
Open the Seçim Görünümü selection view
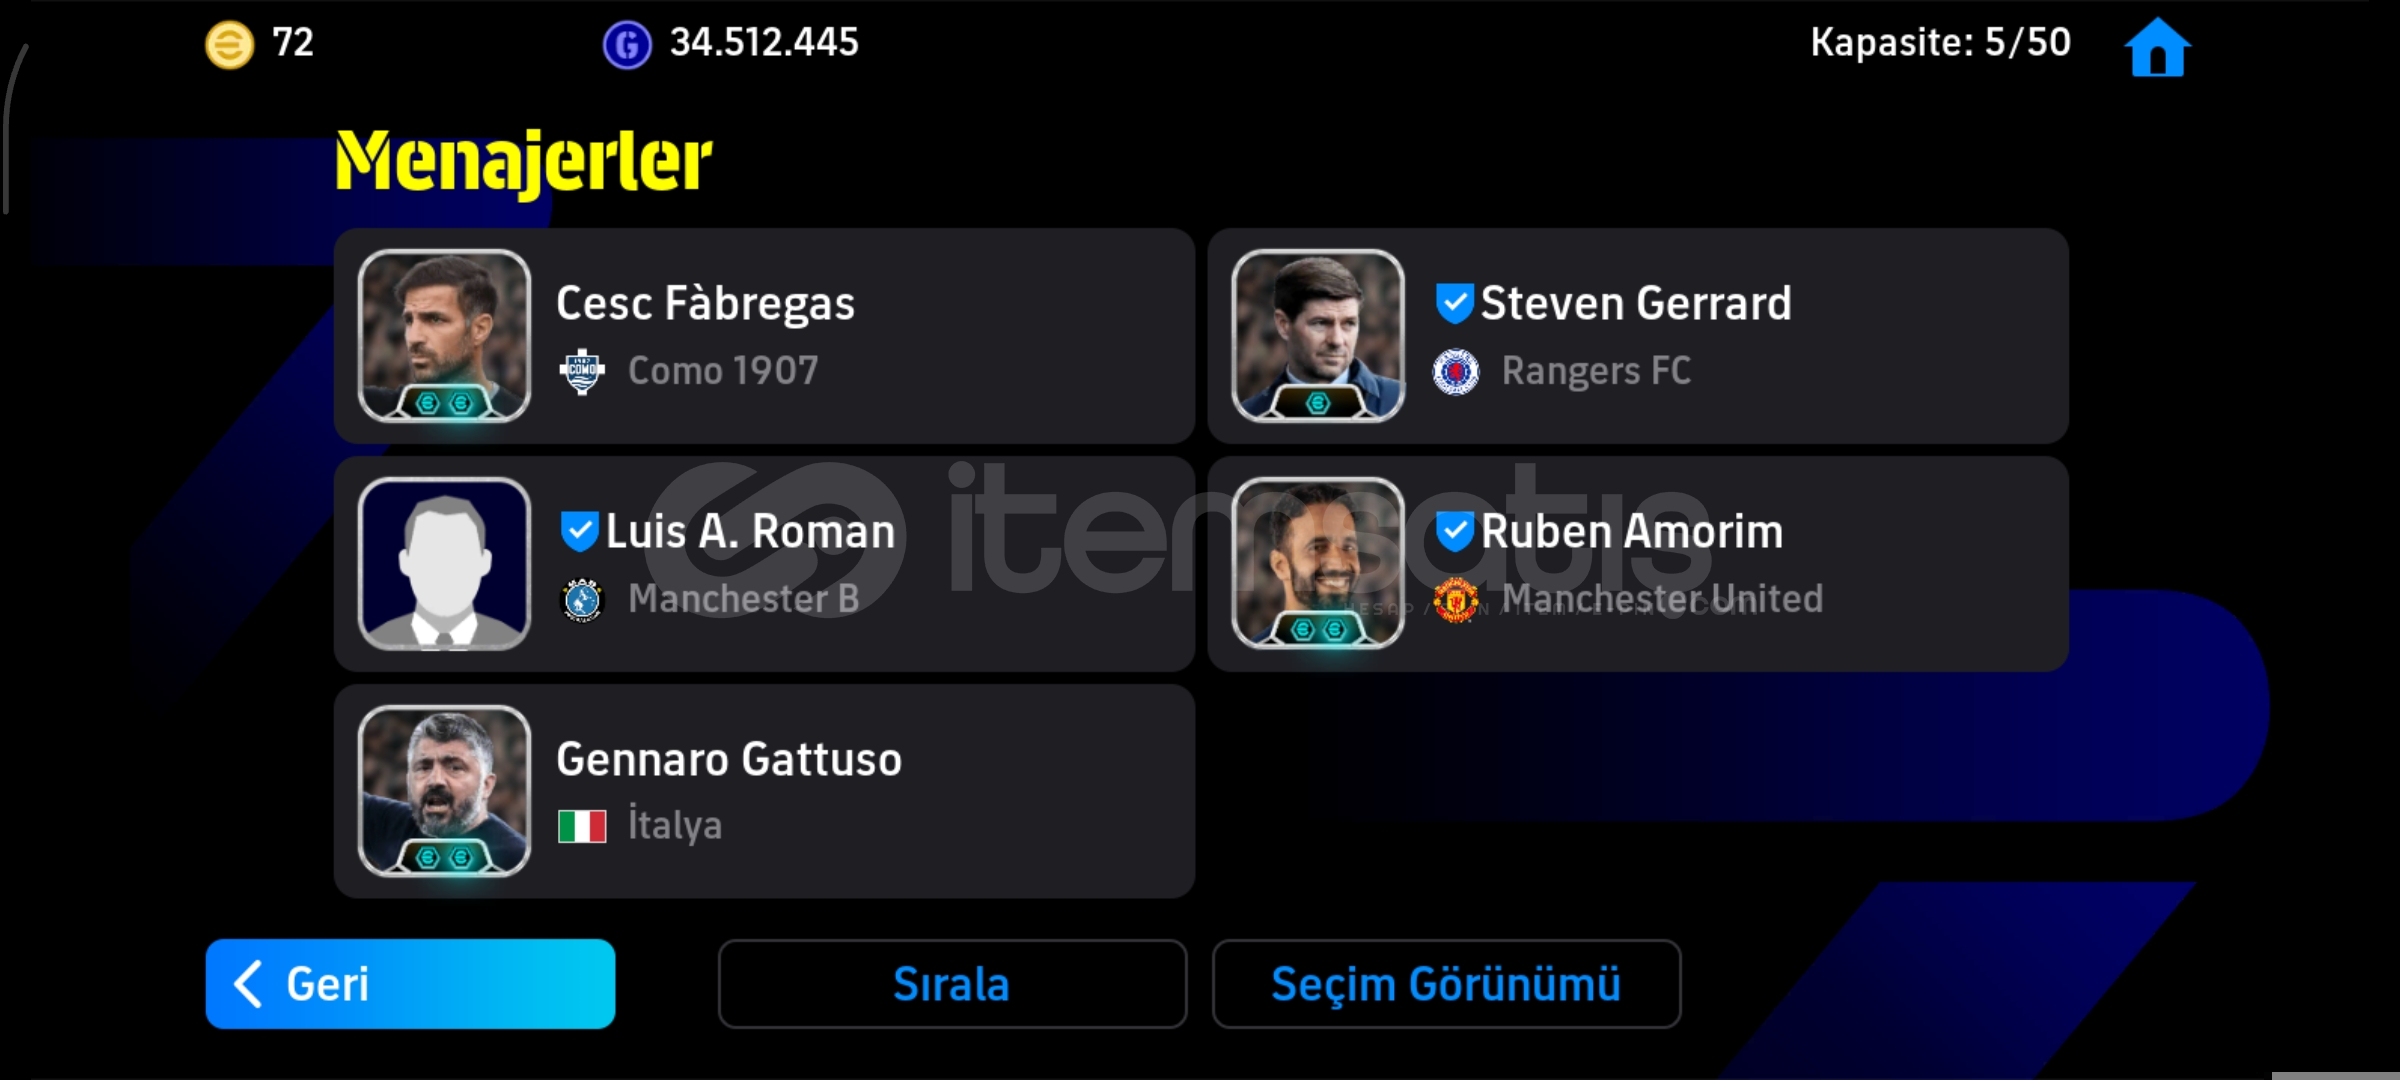1446,984
